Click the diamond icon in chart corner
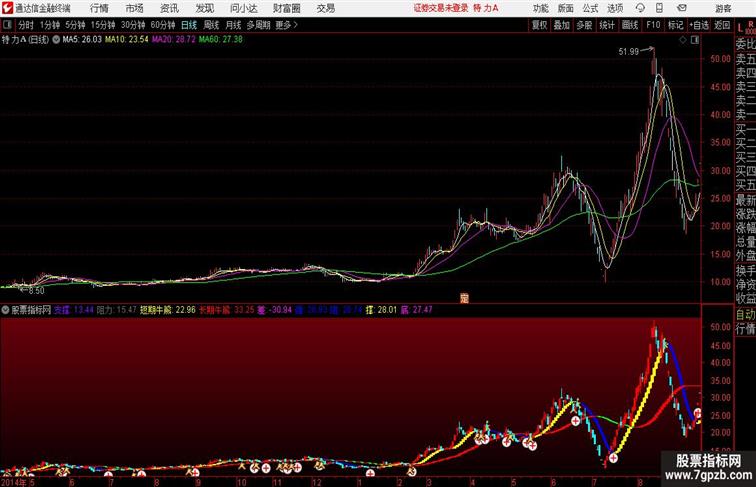Viewport: 756px width, 487px height. 683,40
